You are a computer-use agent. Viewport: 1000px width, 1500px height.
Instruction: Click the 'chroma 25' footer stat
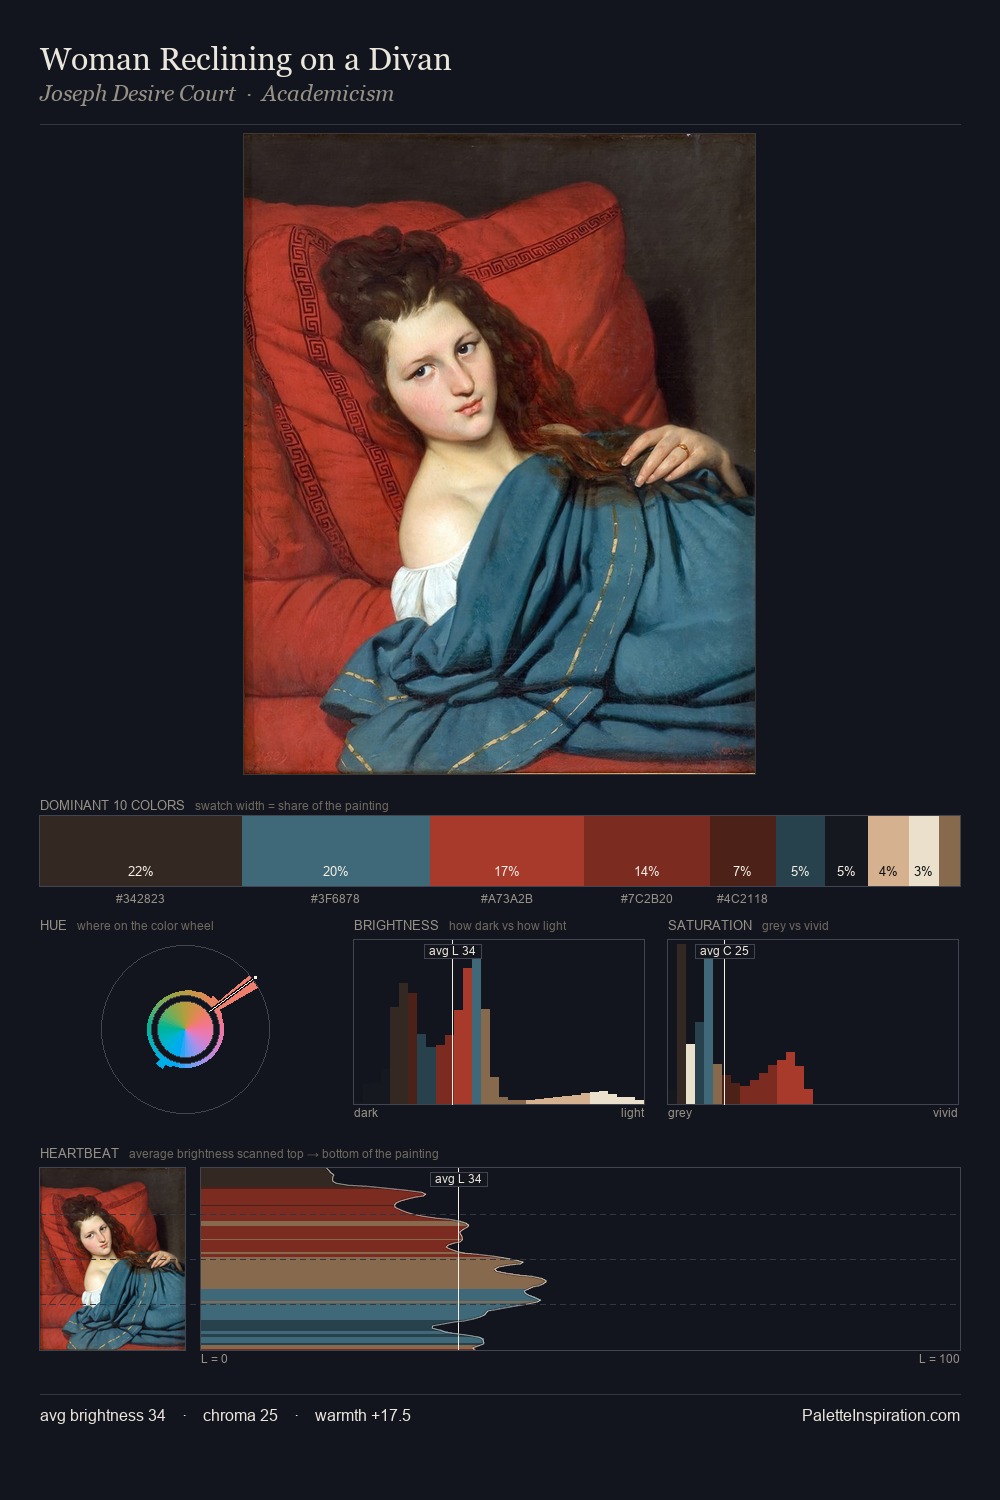point(240,1416)
